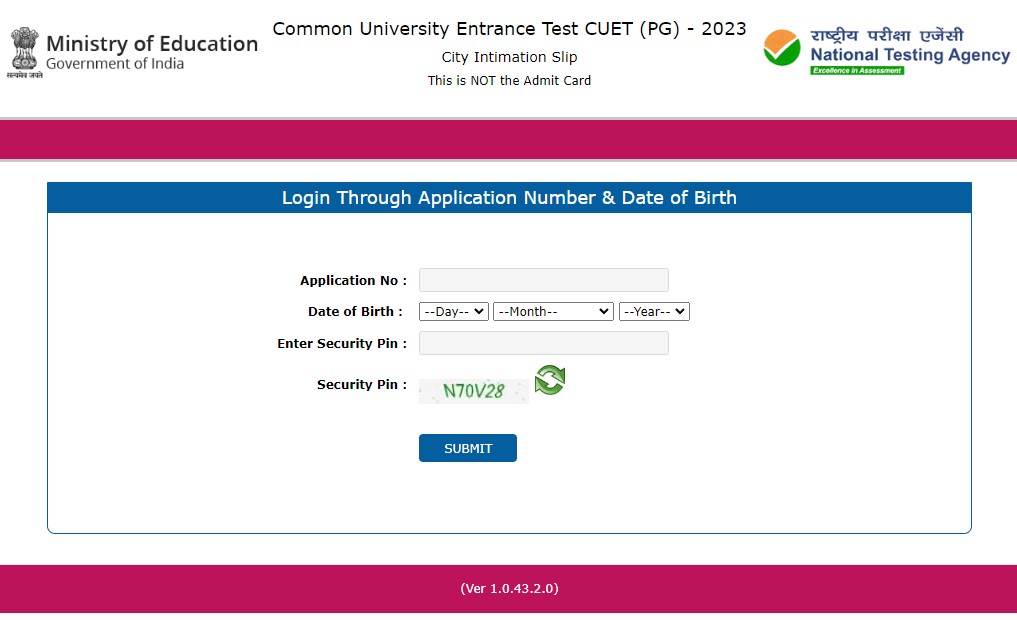Click the Ministry of Education text

[152, 44]
